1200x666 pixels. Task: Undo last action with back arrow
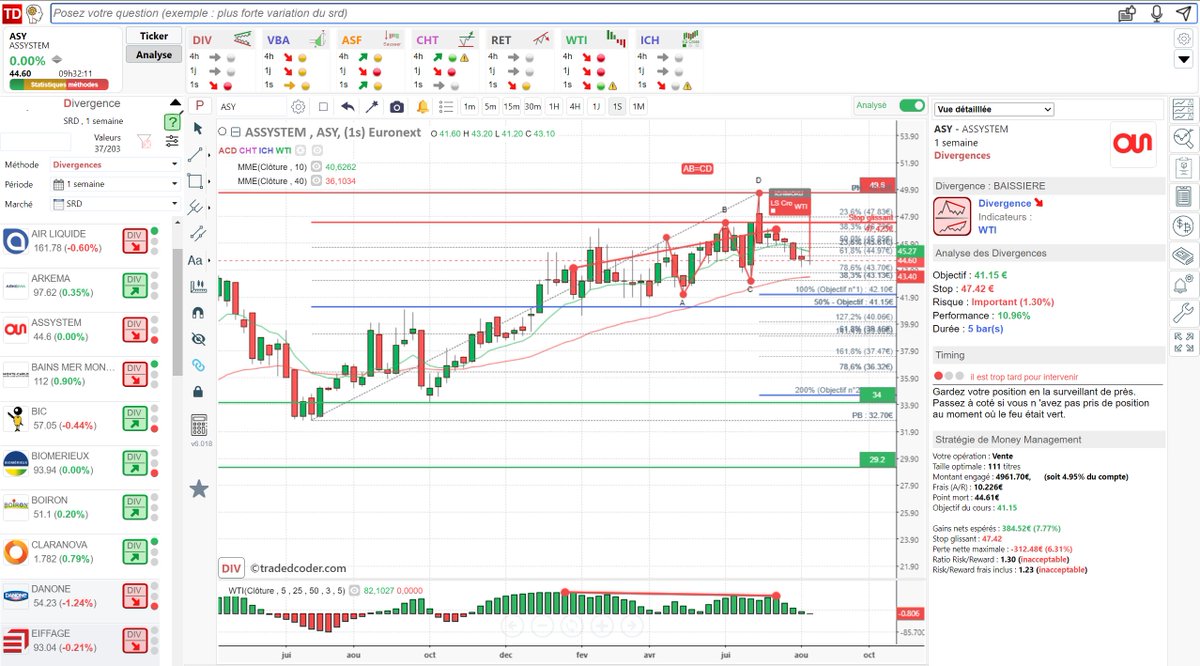348,107
